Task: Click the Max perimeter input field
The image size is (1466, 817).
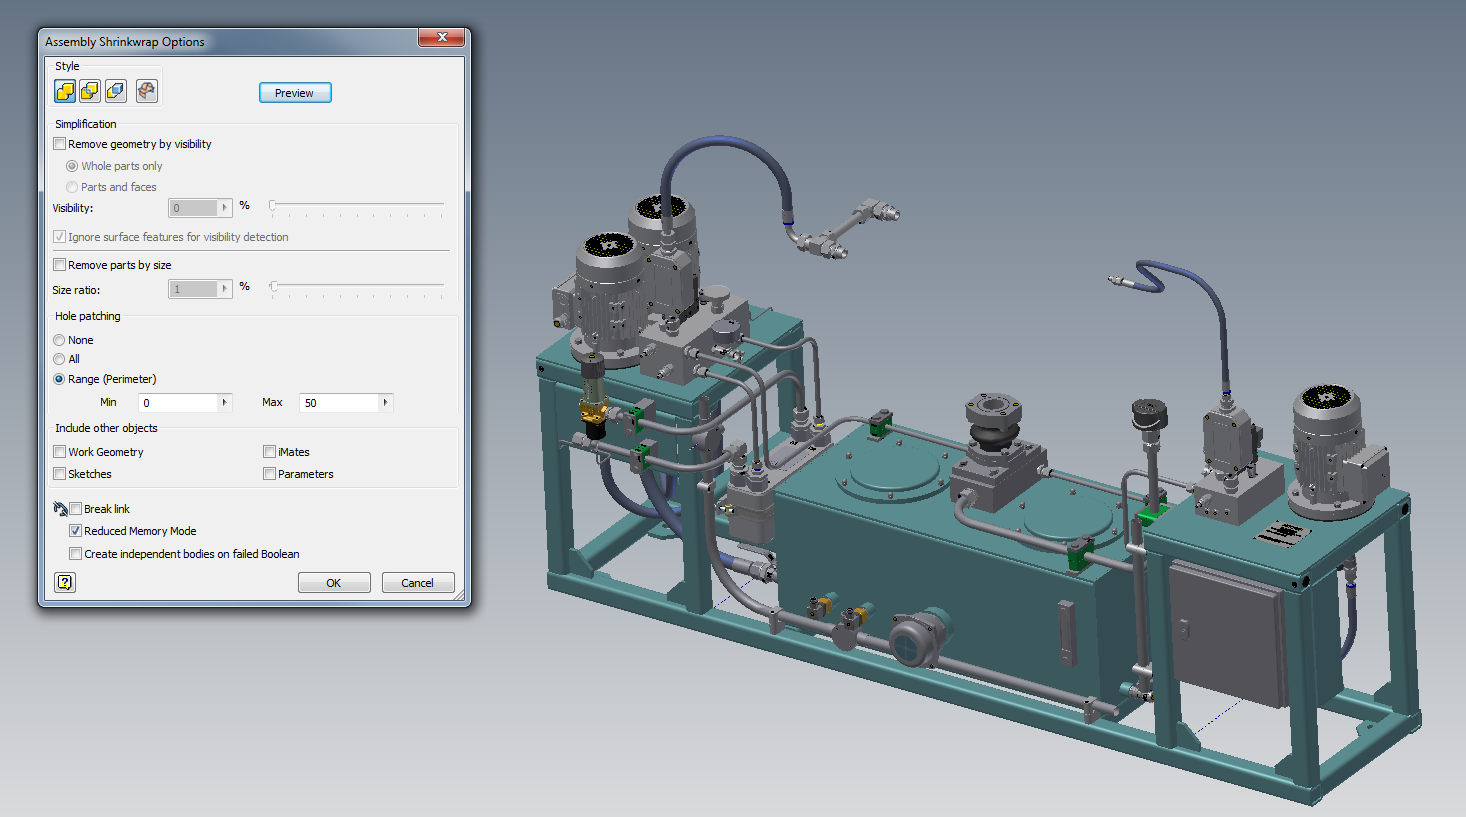Action: click(338, 403)
